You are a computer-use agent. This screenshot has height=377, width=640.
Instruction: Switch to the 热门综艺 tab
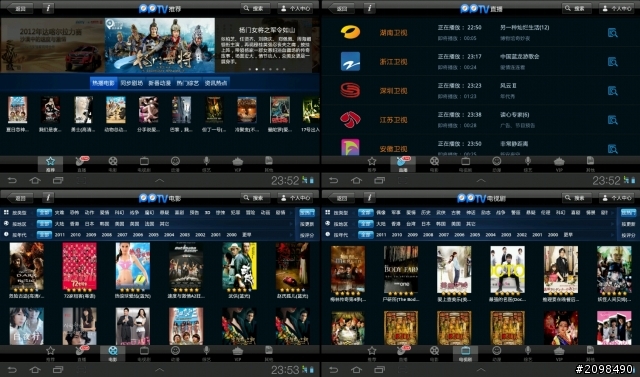tap(188, 83)
